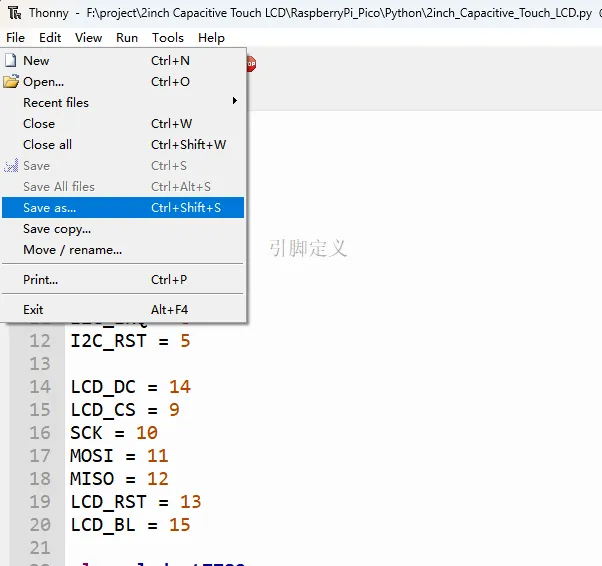Click the LCD_BL = 15 code line

click(x=130, y=525)
